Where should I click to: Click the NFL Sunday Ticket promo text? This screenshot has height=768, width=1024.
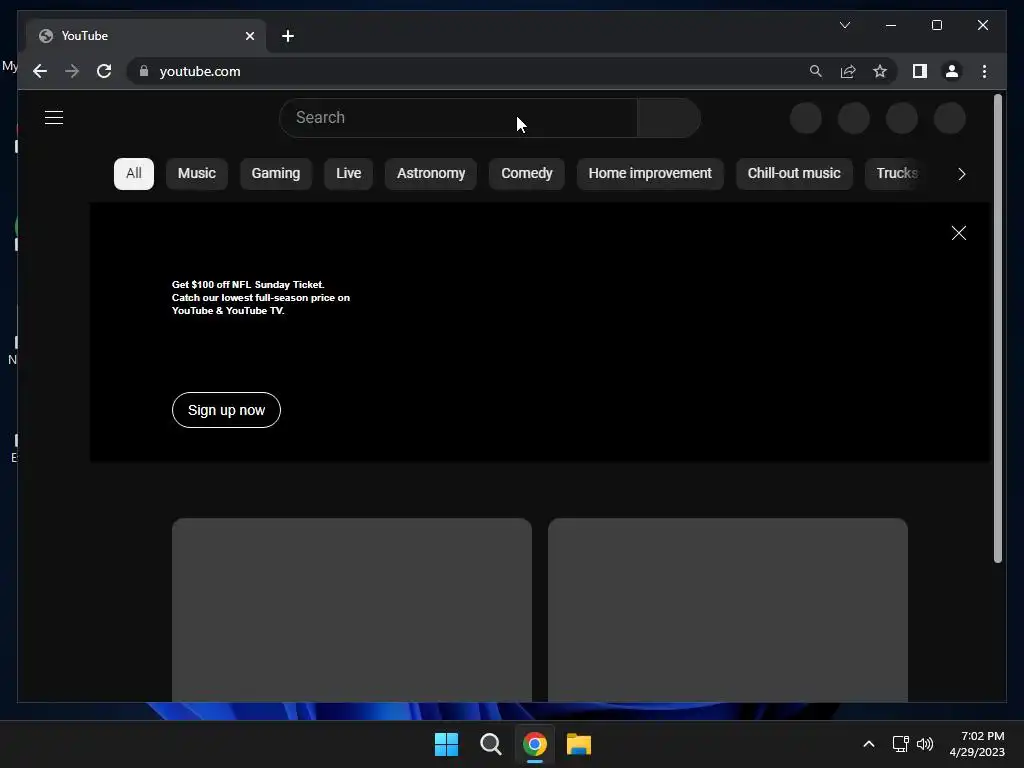[x=261, y=298]
